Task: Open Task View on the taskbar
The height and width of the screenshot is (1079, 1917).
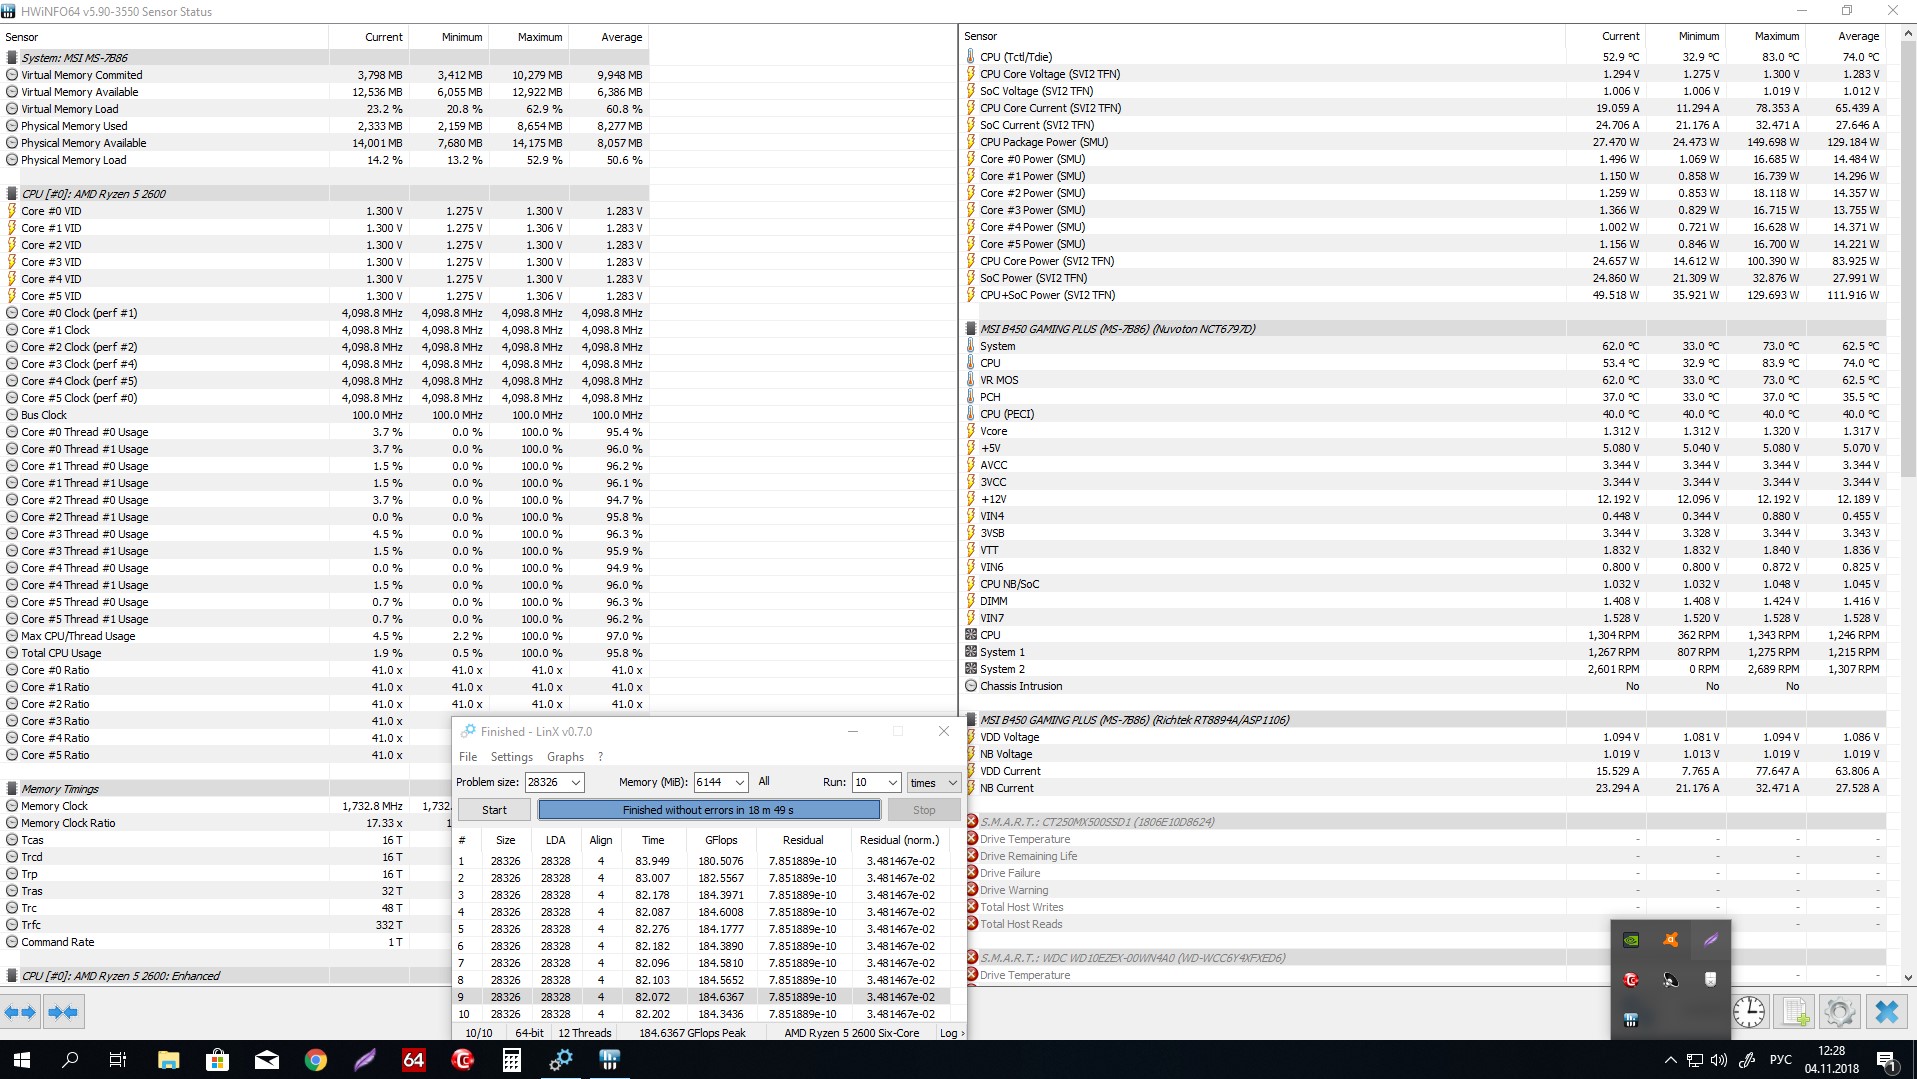Action: (118, 1060)
